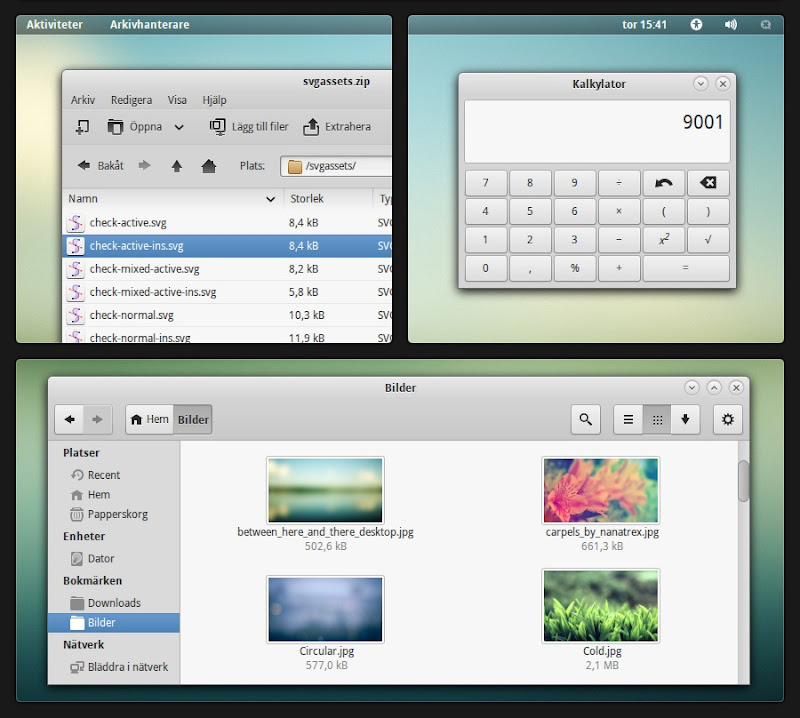Viewport: 800px width, 718px height.
Task: Select check-active-ins.svg row
Action: click(227, 246)
